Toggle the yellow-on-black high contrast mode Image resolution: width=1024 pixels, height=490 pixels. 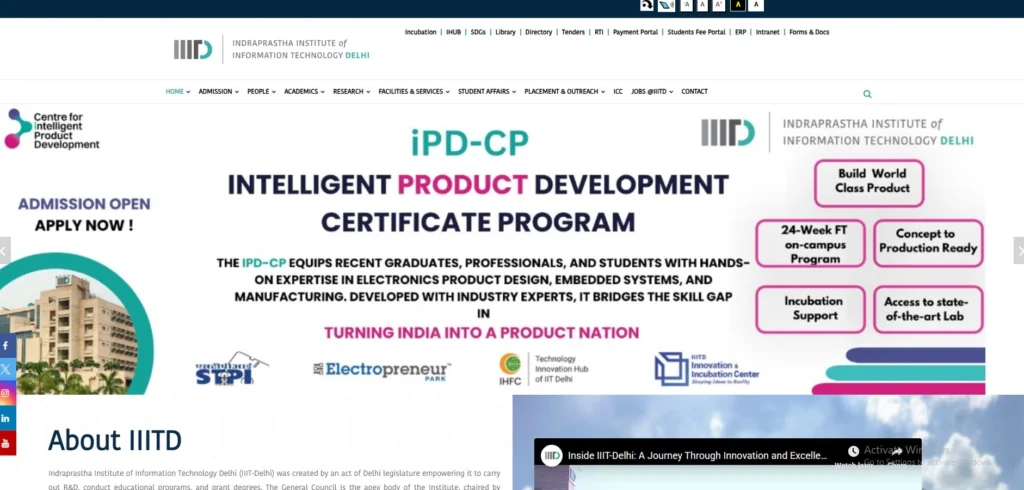[x=737, y=5]
